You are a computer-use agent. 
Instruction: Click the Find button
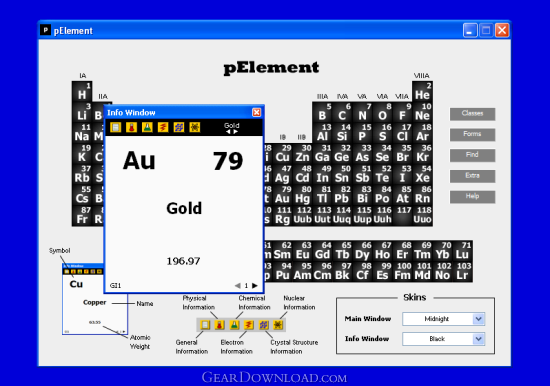click(x=472, y=155)
